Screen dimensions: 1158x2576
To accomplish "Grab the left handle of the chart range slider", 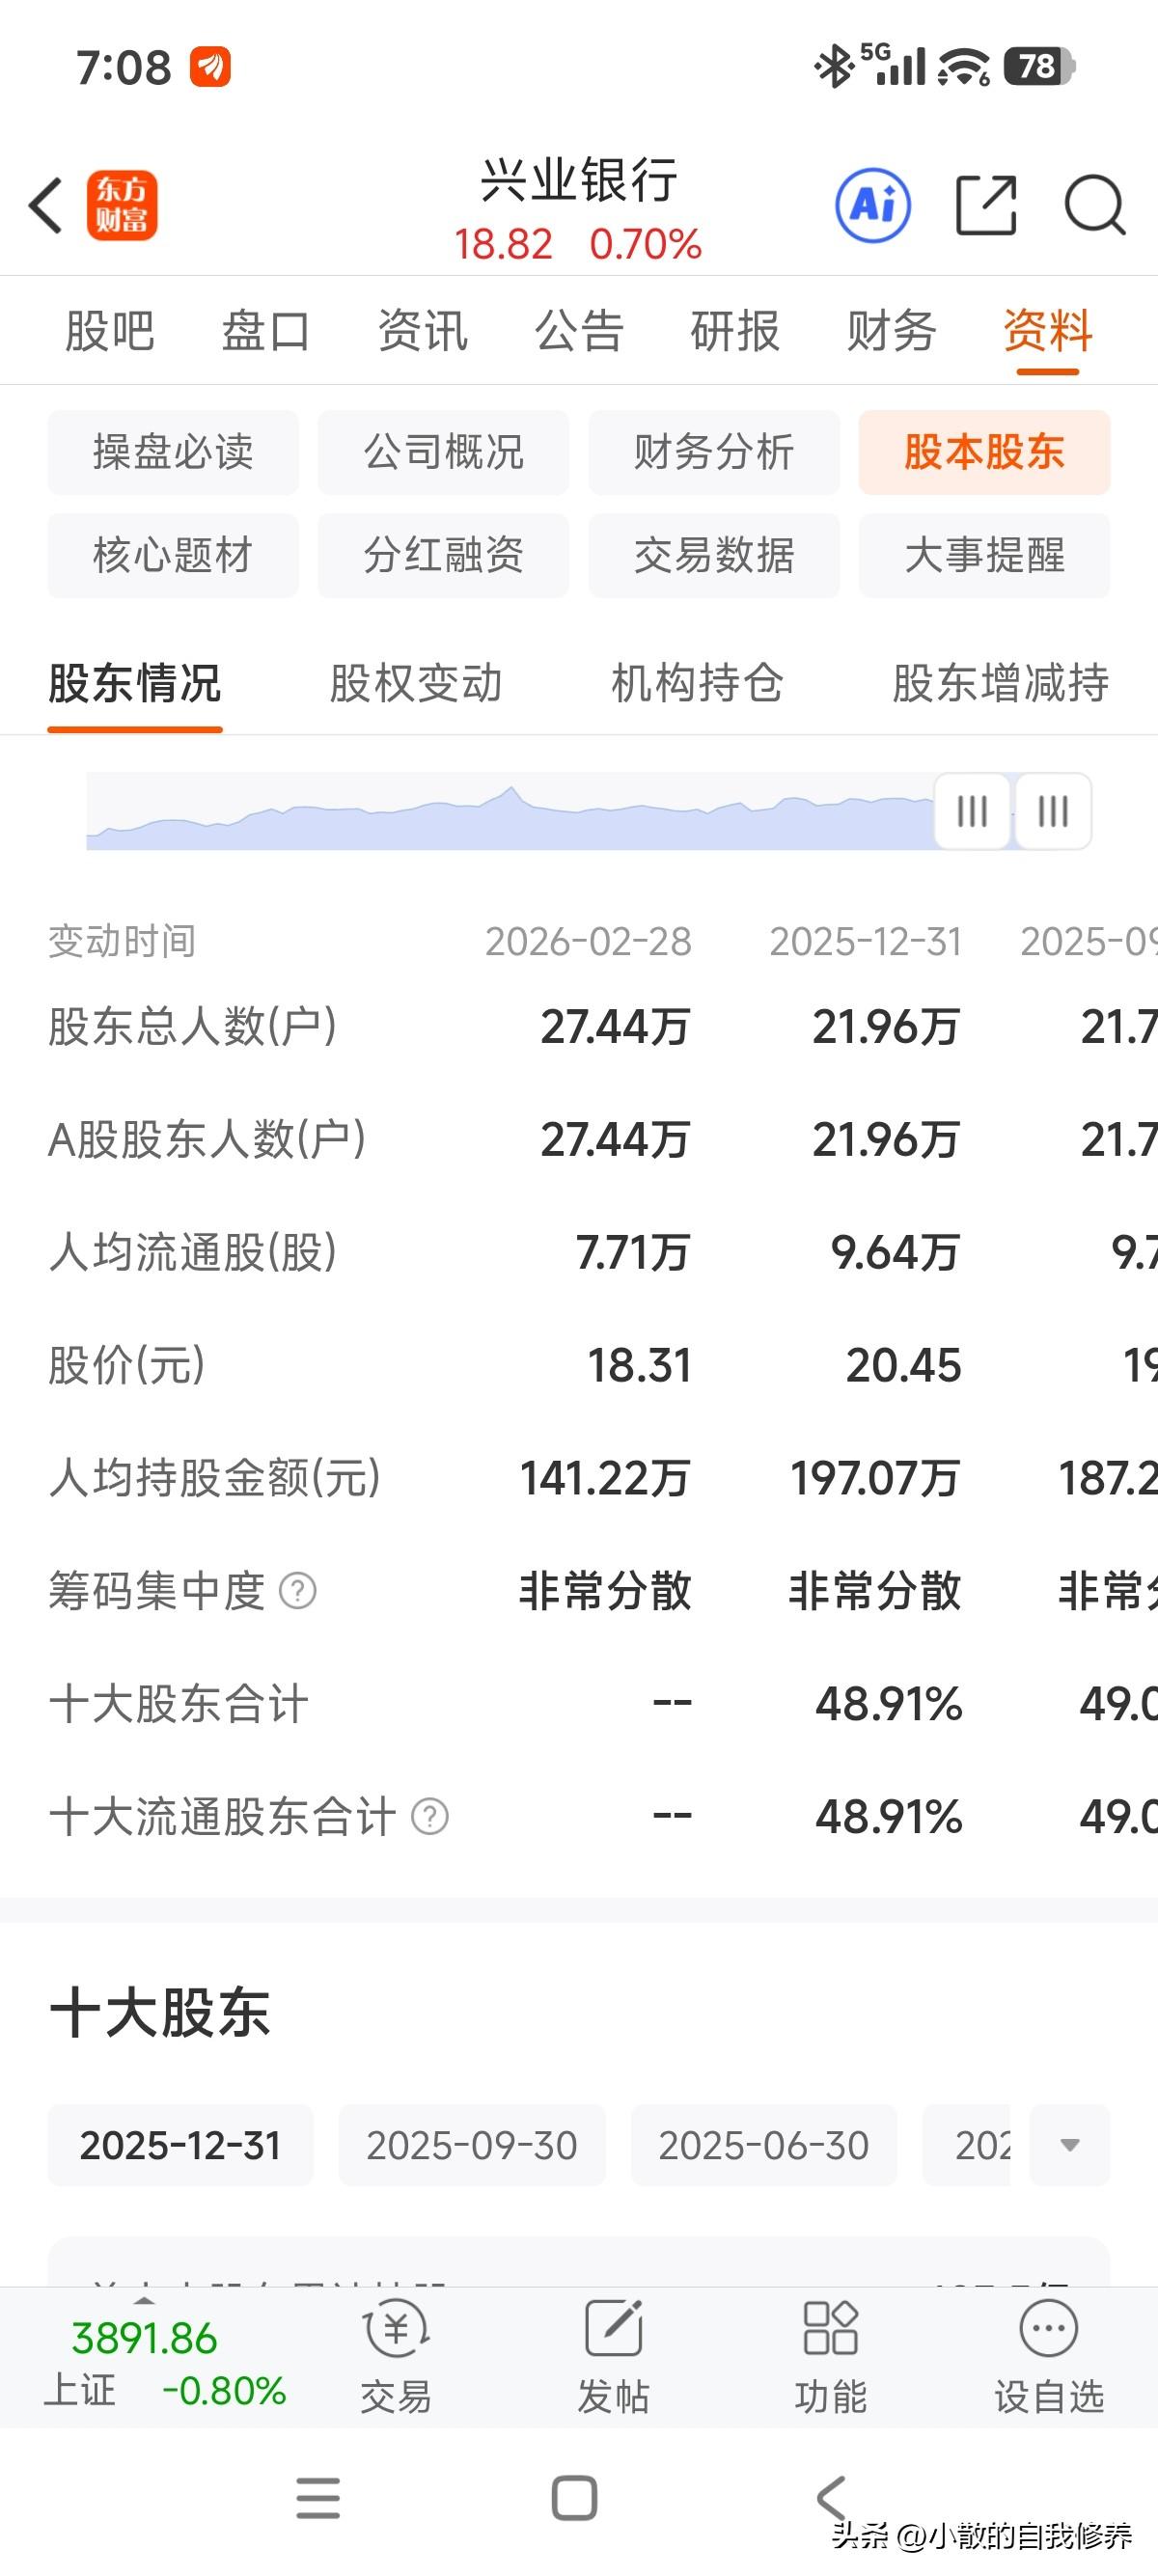I will [x=972, y=811].
